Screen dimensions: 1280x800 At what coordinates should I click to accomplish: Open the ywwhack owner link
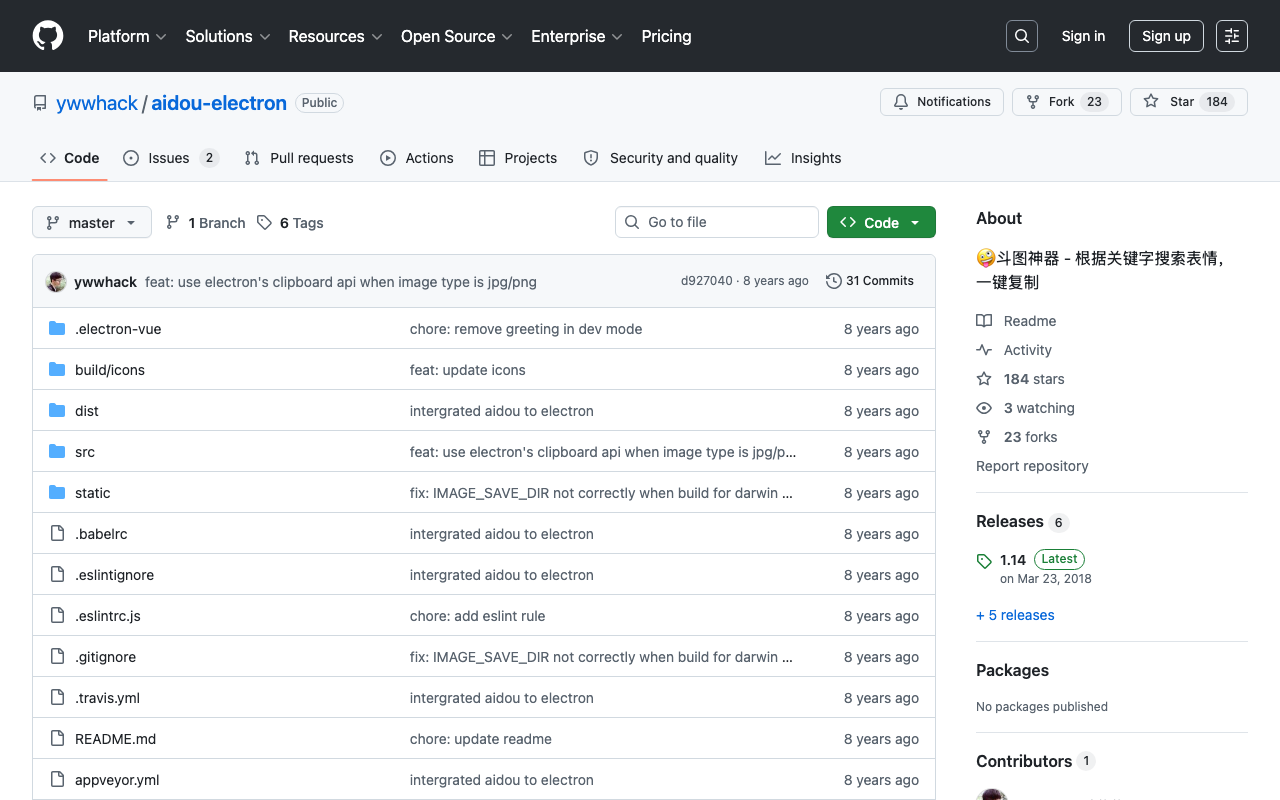(x=97, y=103)
